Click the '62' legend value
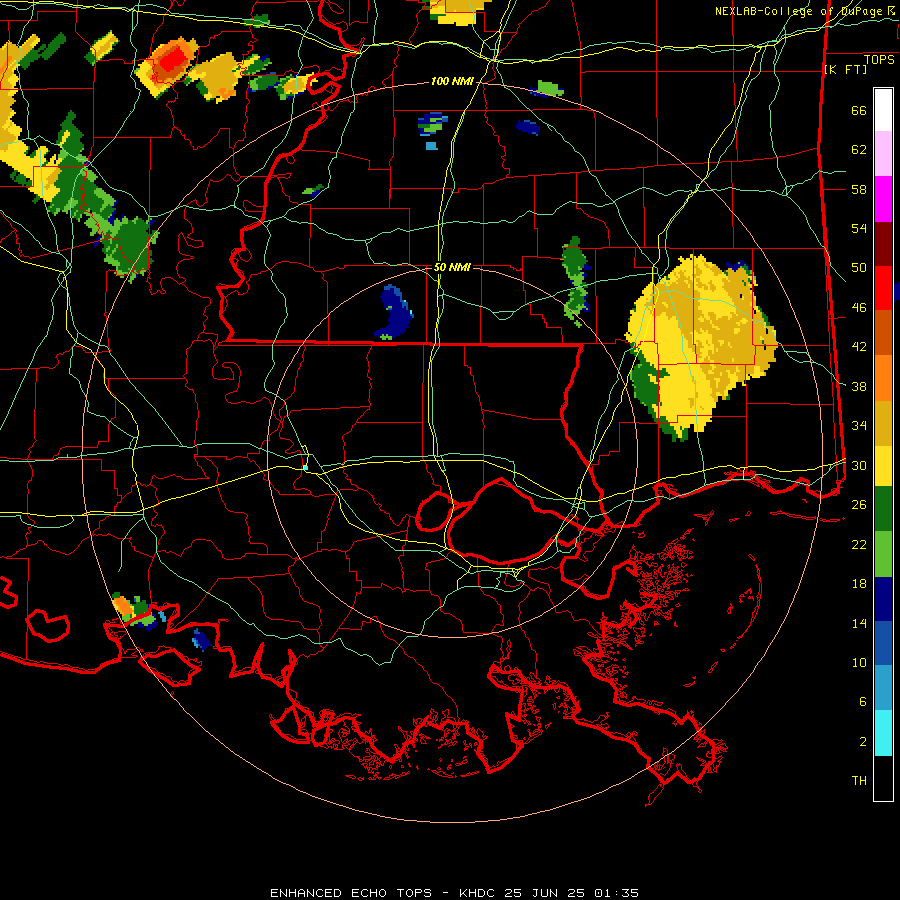 click(x=859, y=150)
